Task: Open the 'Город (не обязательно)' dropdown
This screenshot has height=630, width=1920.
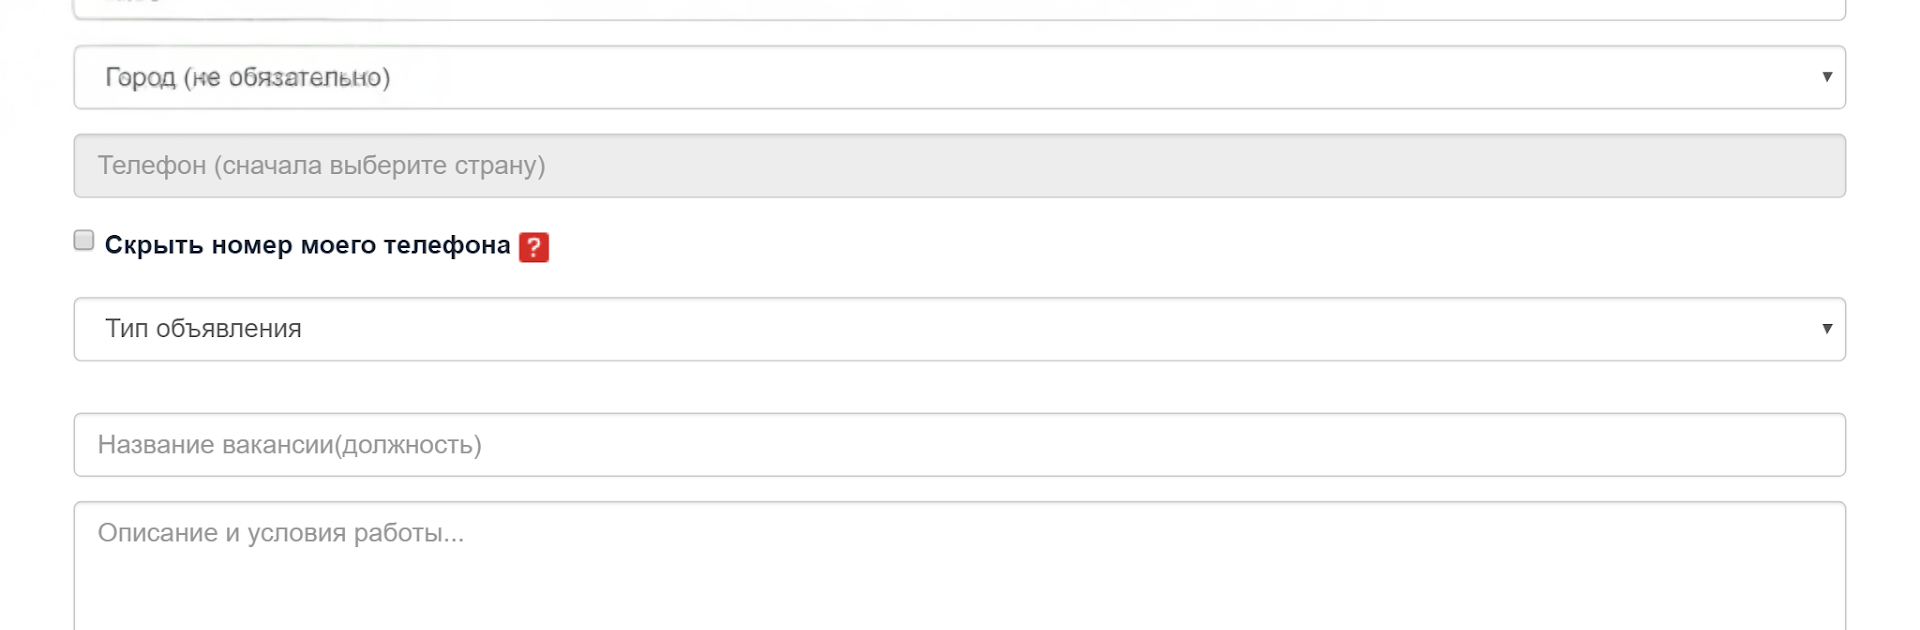Action: click(958, 77)
